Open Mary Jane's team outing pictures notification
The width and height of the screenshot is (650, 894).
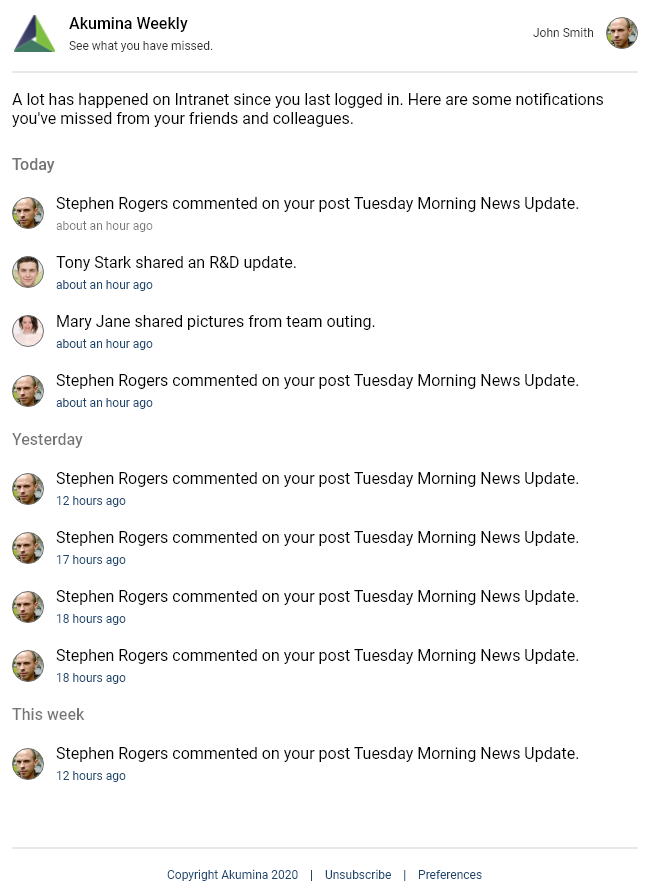215,322
